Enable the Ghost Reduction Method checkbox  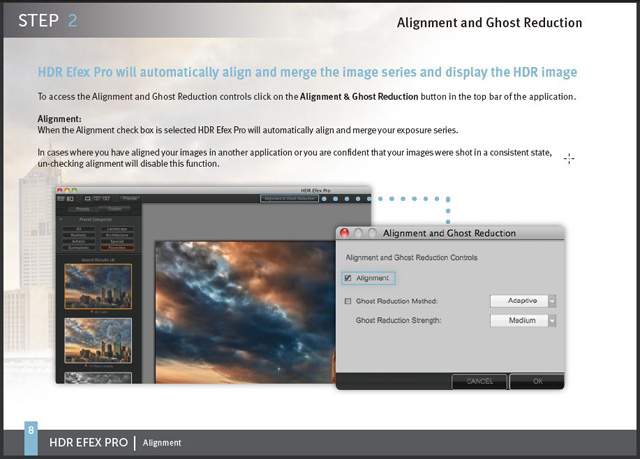point(348,301)
